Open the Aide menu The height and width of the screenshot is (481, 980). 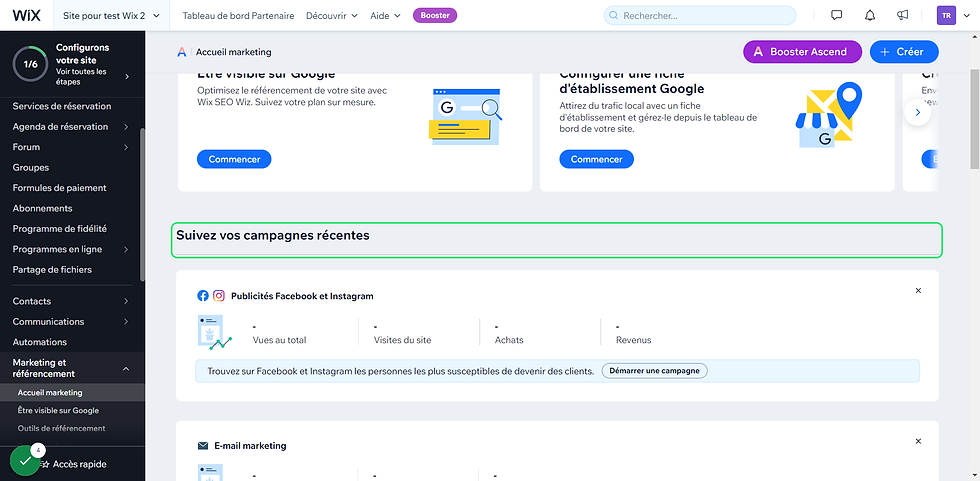[x=385, y=16]
